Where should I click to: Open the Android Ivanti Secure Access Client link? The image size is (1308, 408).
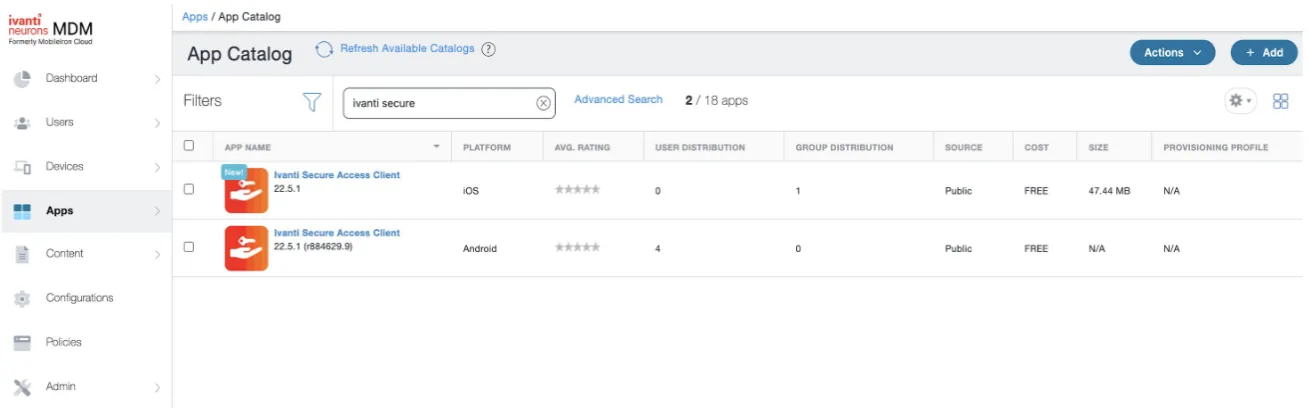[x=337, y=233]
